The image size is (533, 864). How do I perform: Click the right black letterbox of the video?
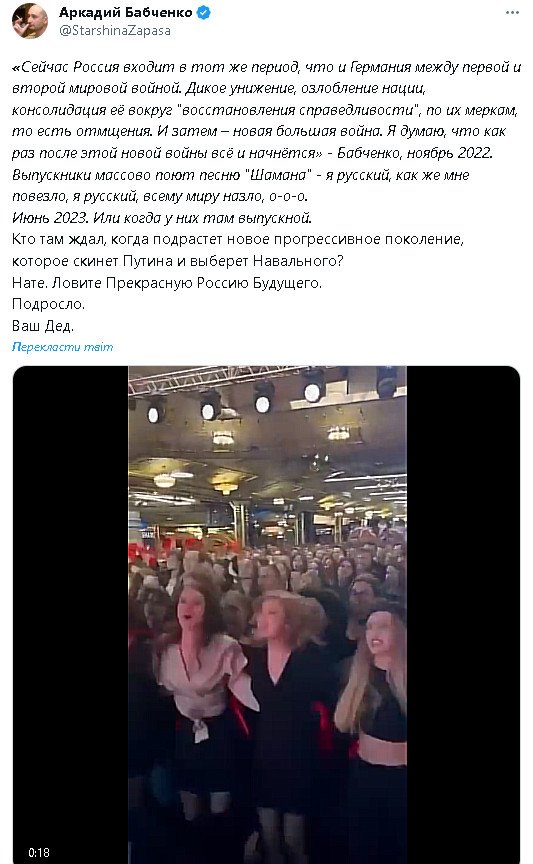tap(464, 614)
